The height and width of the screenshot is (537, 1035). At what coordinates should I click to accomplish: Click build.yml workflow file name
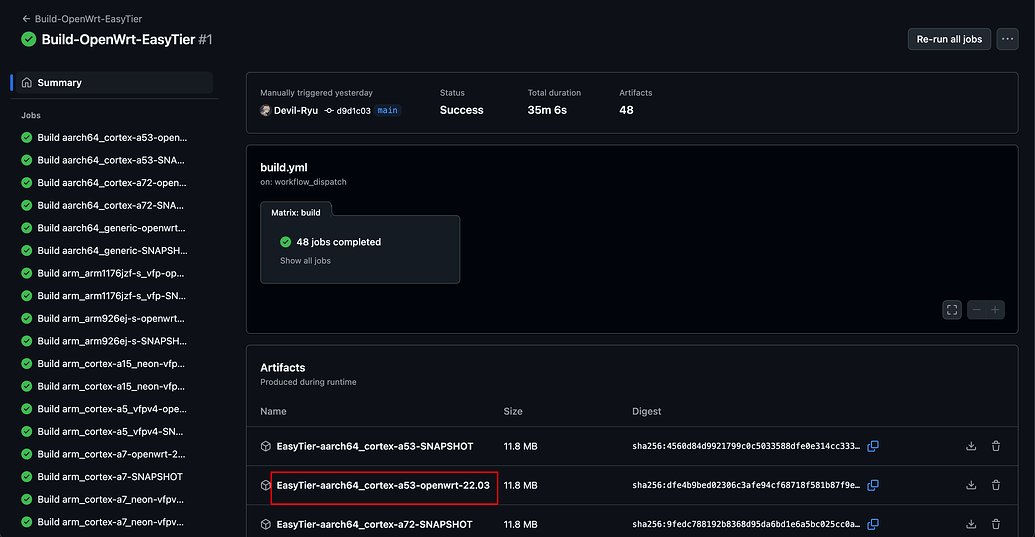point(284,168)
